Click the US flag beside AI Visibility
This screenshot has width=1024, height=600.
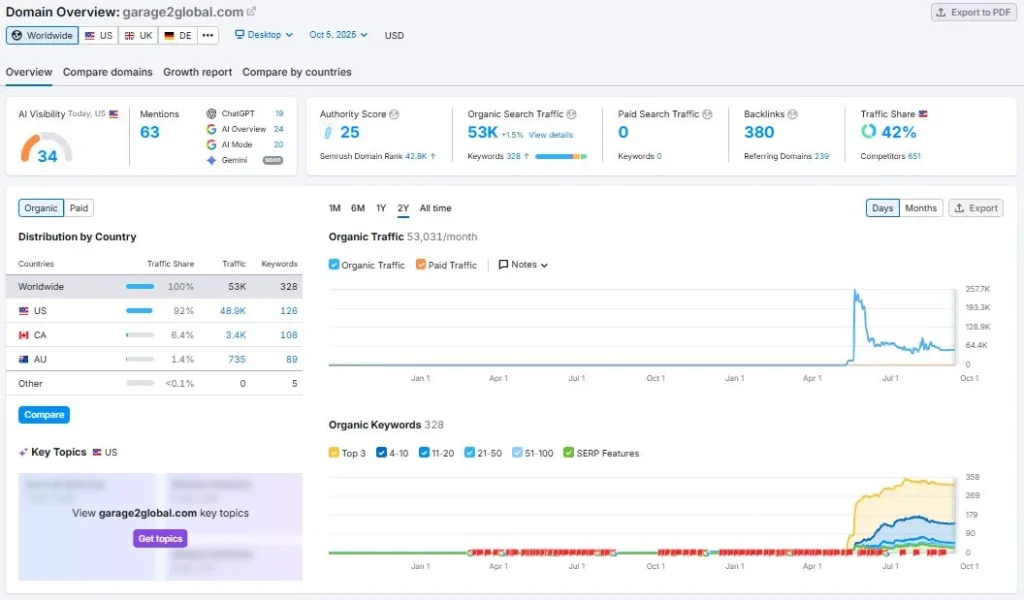point(114,114)
